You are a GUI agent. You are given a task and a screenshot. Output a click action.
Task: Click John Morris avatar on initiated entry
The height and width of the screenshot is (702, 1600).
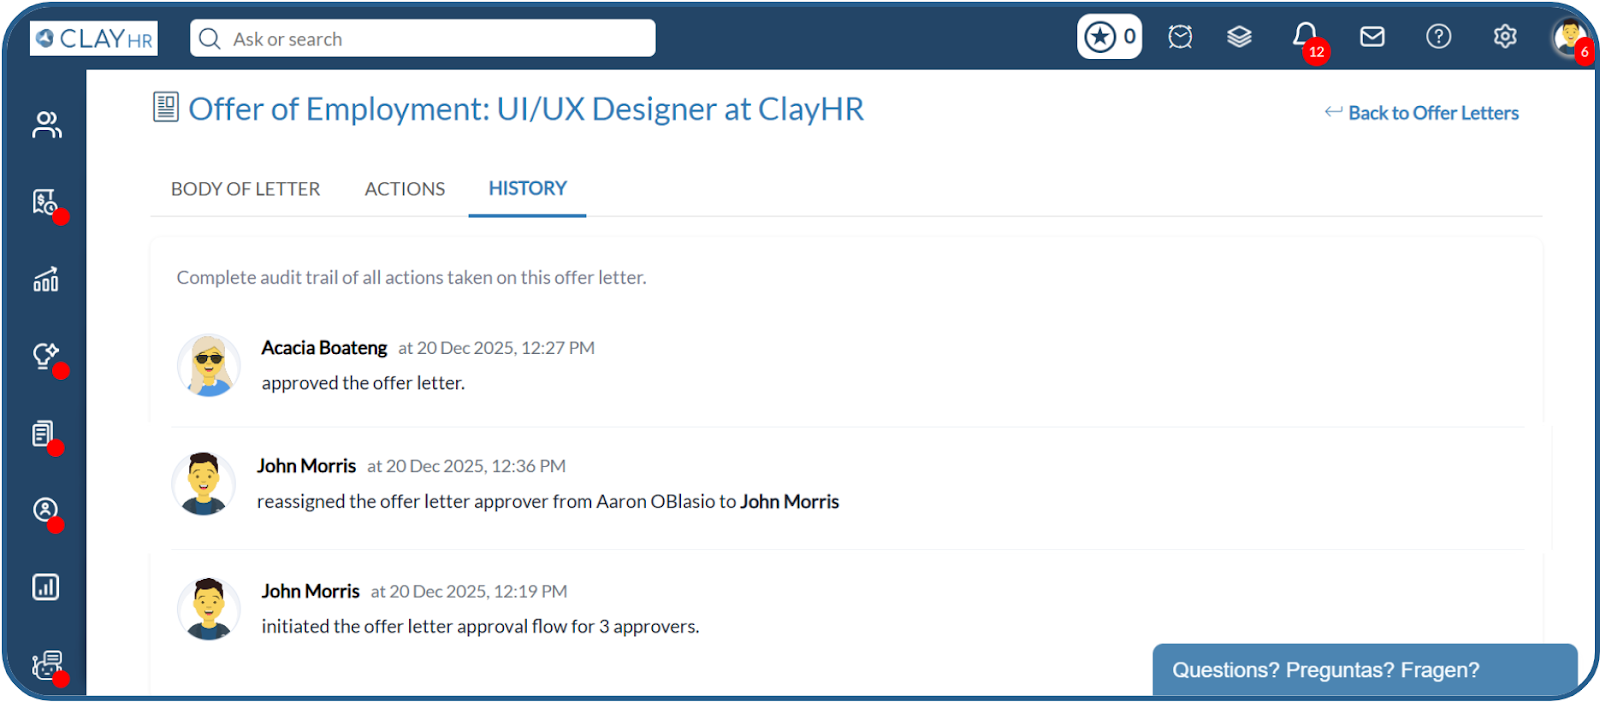[209, 609]
